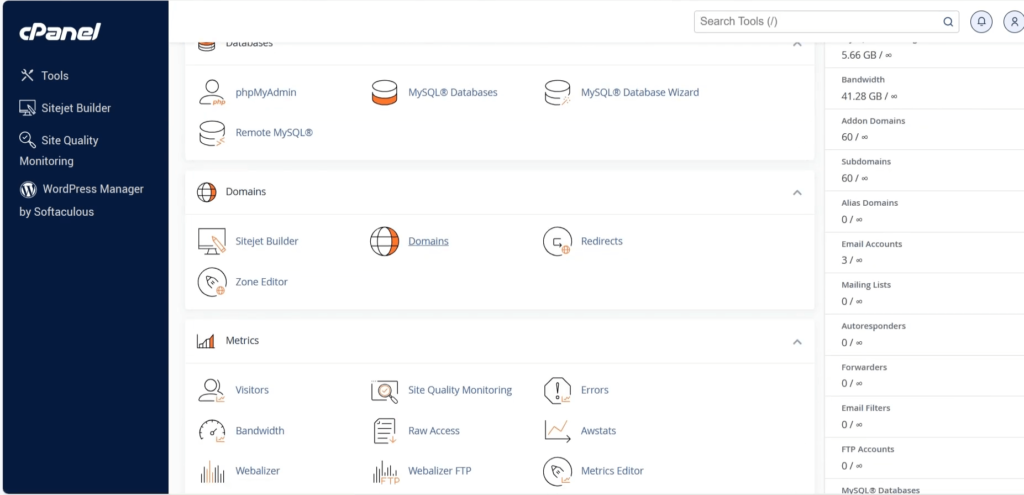Click the Sitejet Builder monitor icon in Domains
This screenshot has height=495, width=1024.
click(212, 242)
